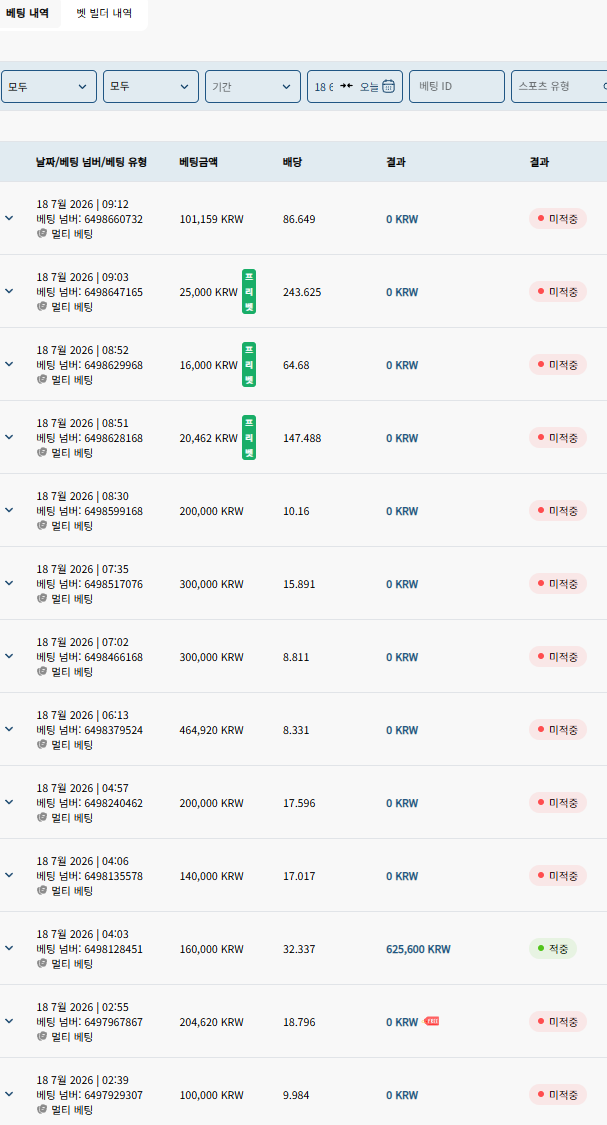Click the free bet tag on bet 6497967867
Image resolution: width=607 pixels, height=1125 pixels.
[431, 1020]
